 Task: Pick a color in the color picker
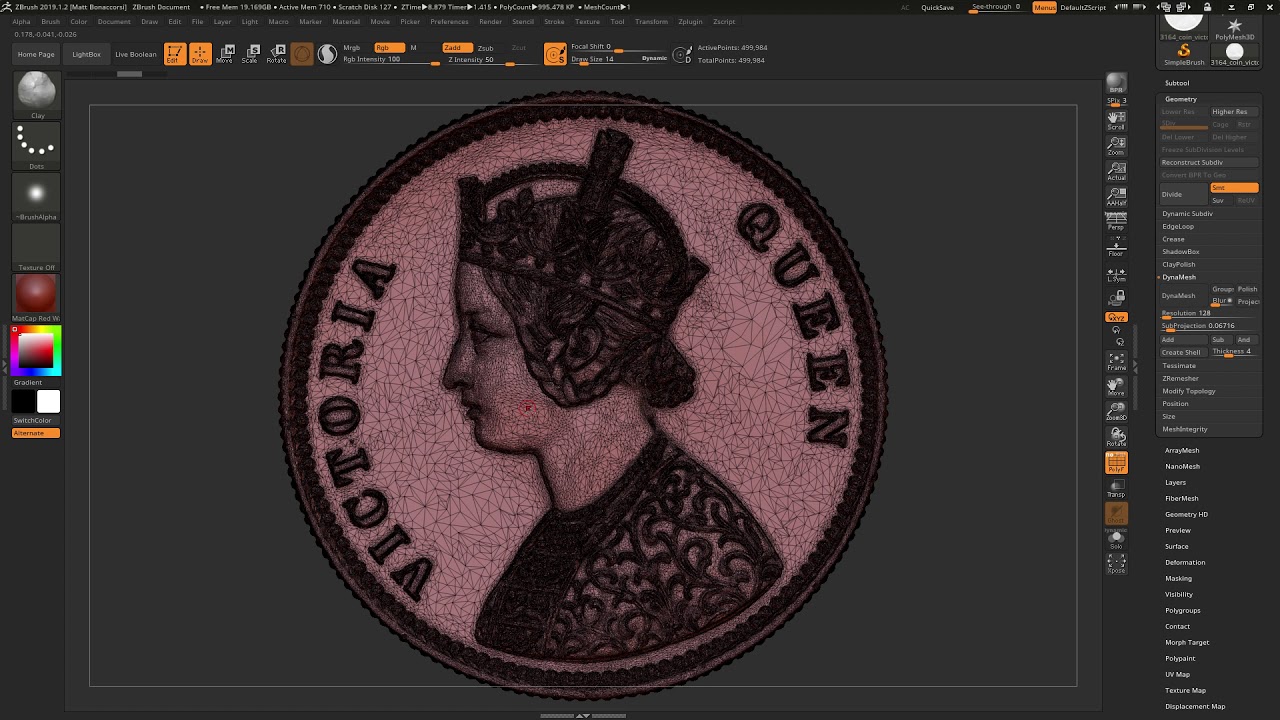tap(36, 350)
